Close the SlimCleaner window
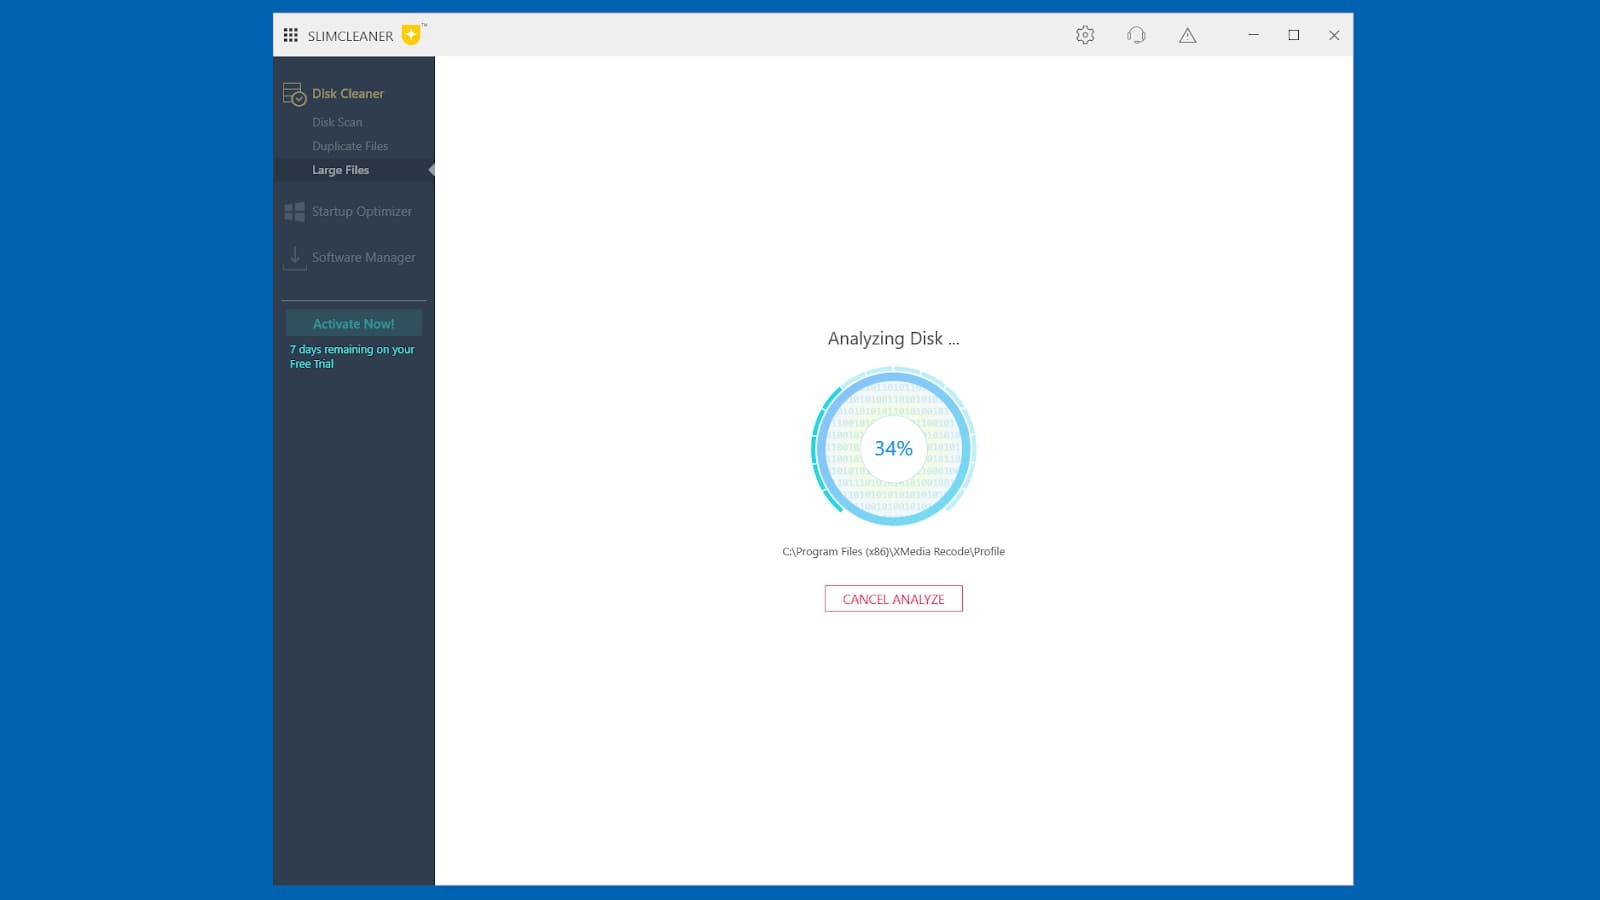The height and width of the screenshot is (900, 1600). click(x=1334, y=35)
